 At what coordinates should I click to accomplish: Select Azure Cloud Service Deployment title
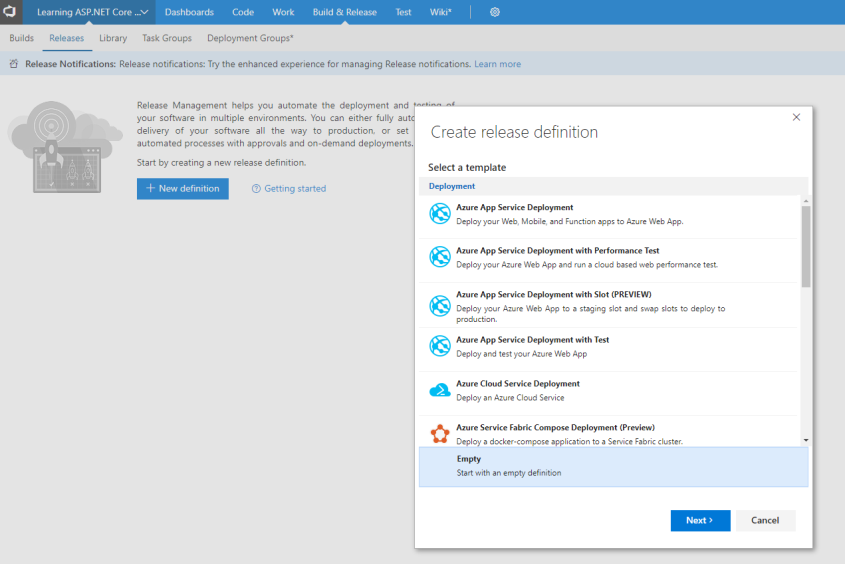pos(518,384)
